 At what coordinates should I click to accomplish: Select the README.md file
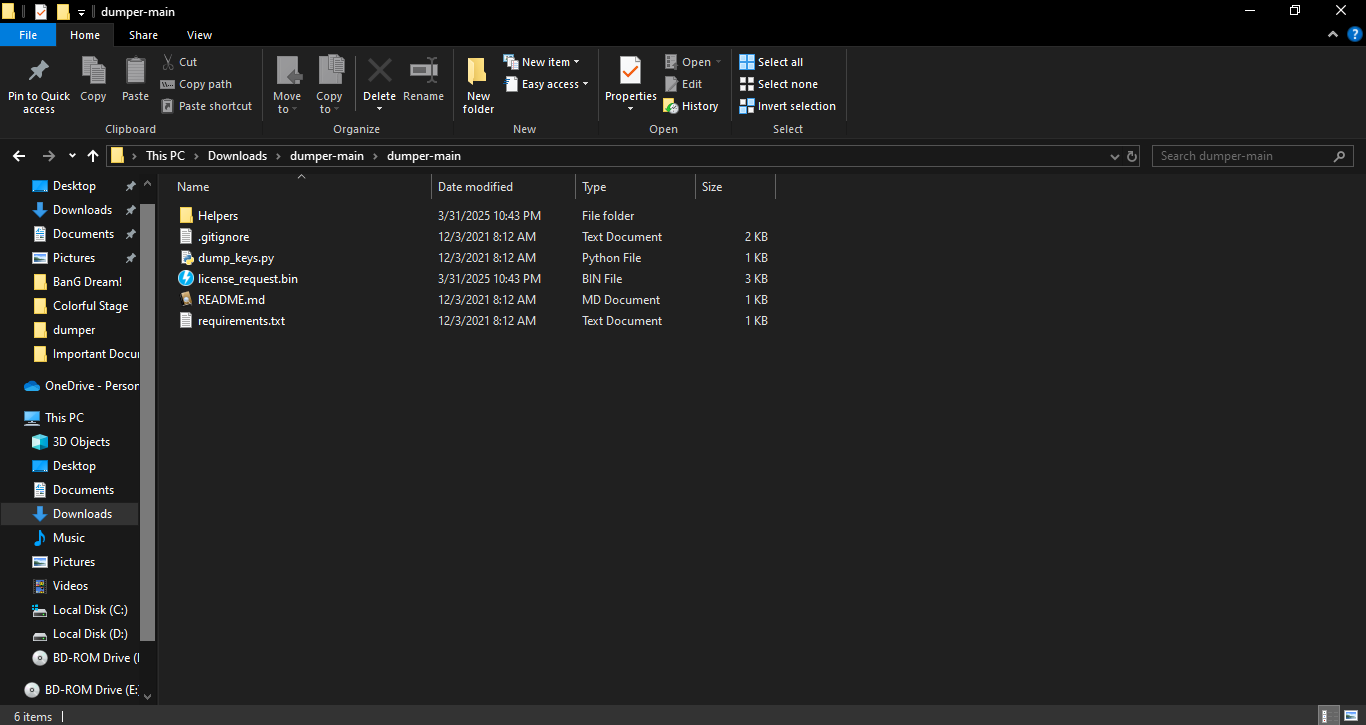[473, 300]
